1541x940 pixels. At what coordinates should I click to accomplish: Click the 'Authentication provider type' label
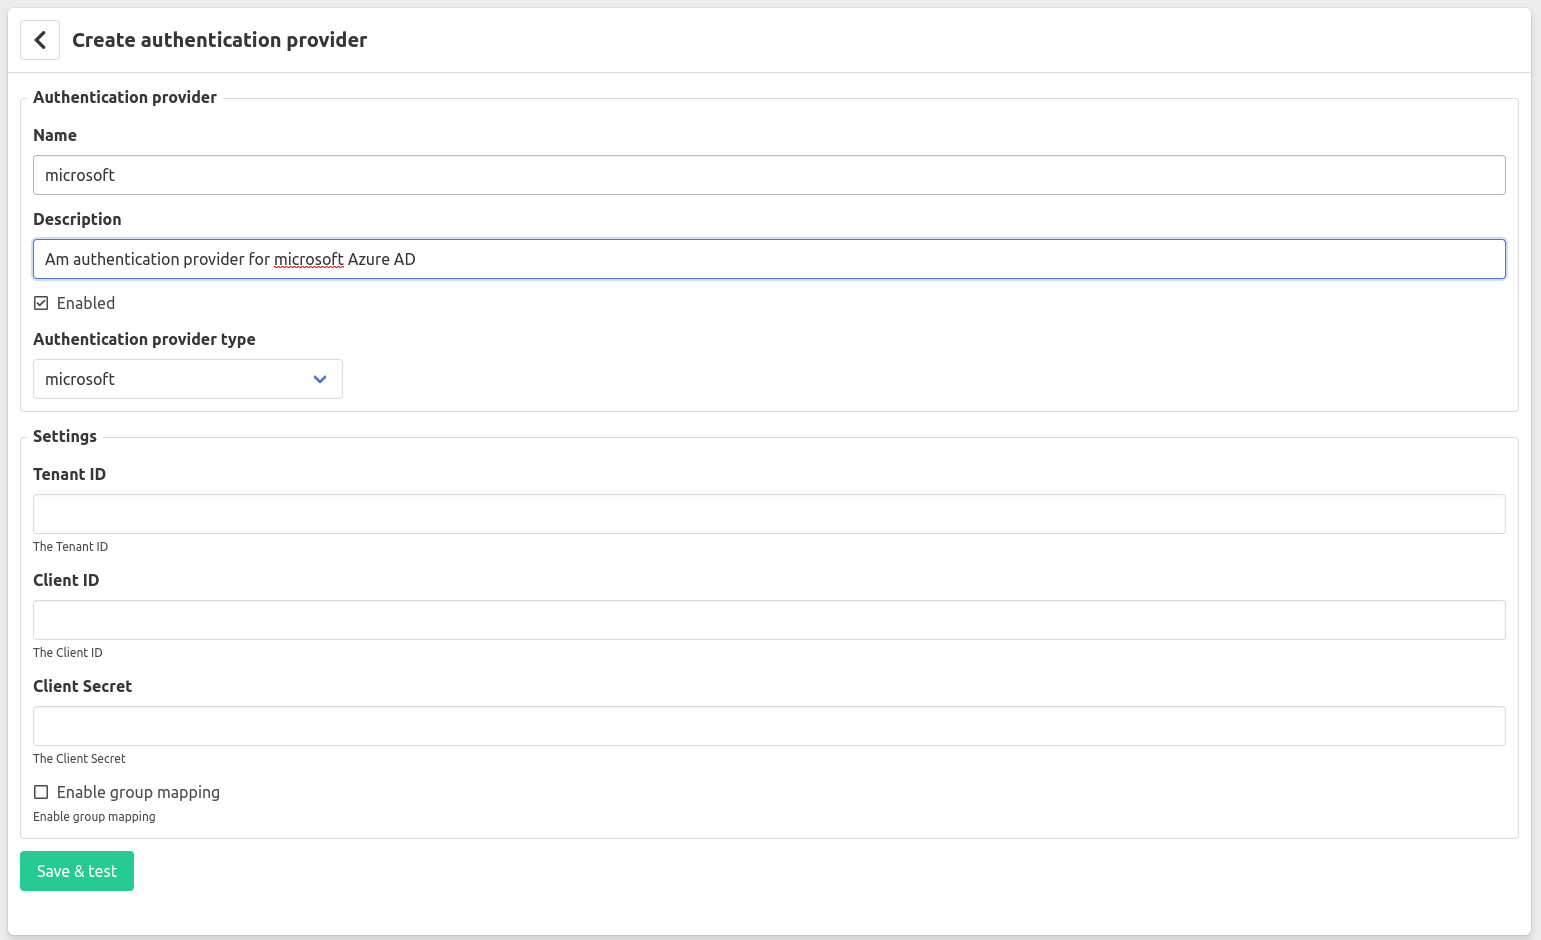coord(144,339)
